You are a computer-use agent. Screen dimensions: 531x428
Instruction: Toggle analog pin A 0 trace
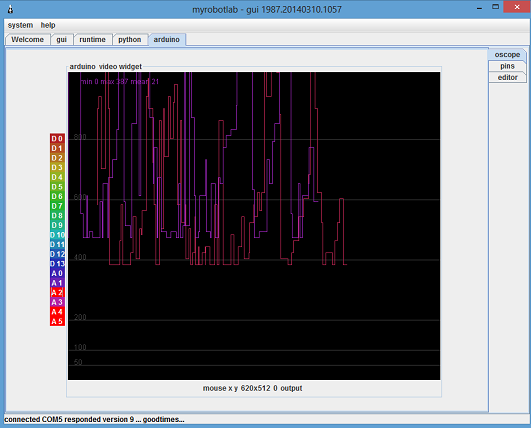pos(57,273)
